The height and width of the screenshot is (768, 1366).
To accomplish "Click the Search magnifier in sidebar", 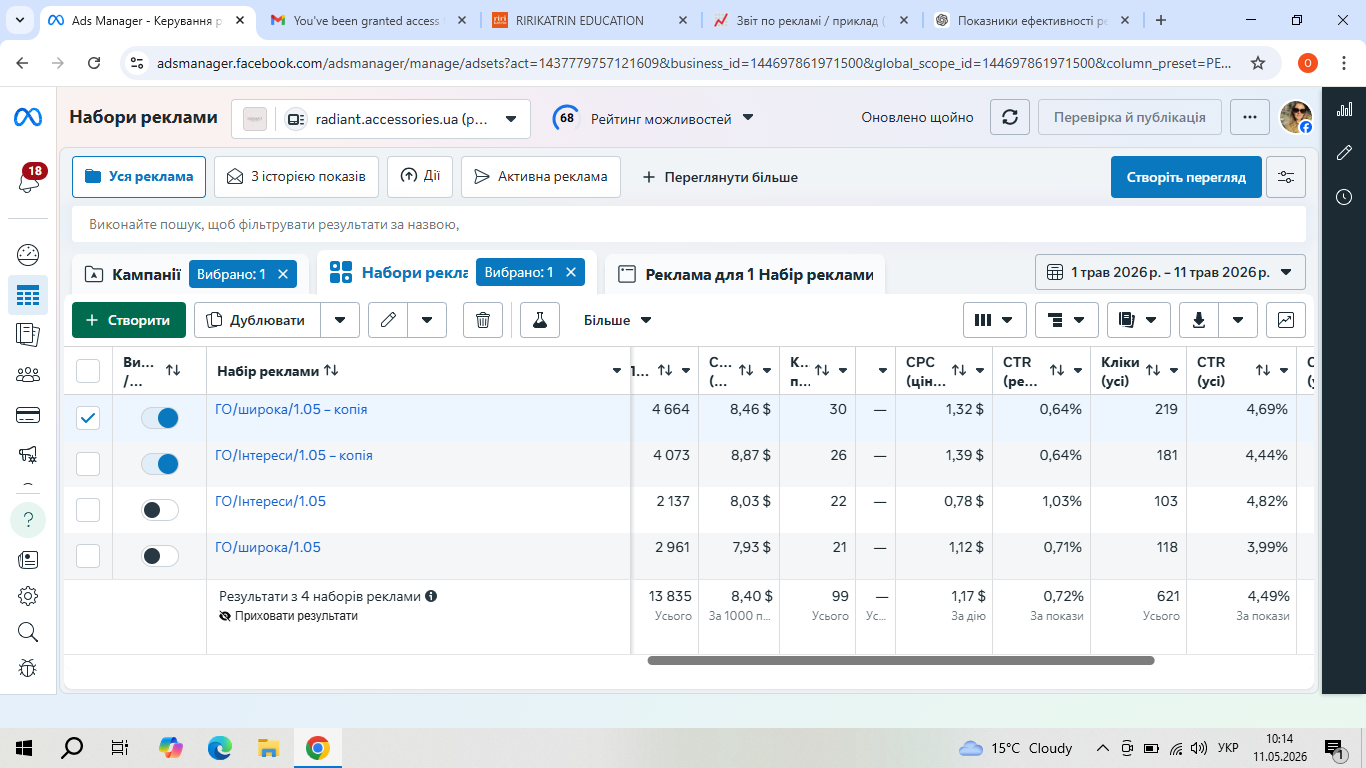I will tap(28, 632).
